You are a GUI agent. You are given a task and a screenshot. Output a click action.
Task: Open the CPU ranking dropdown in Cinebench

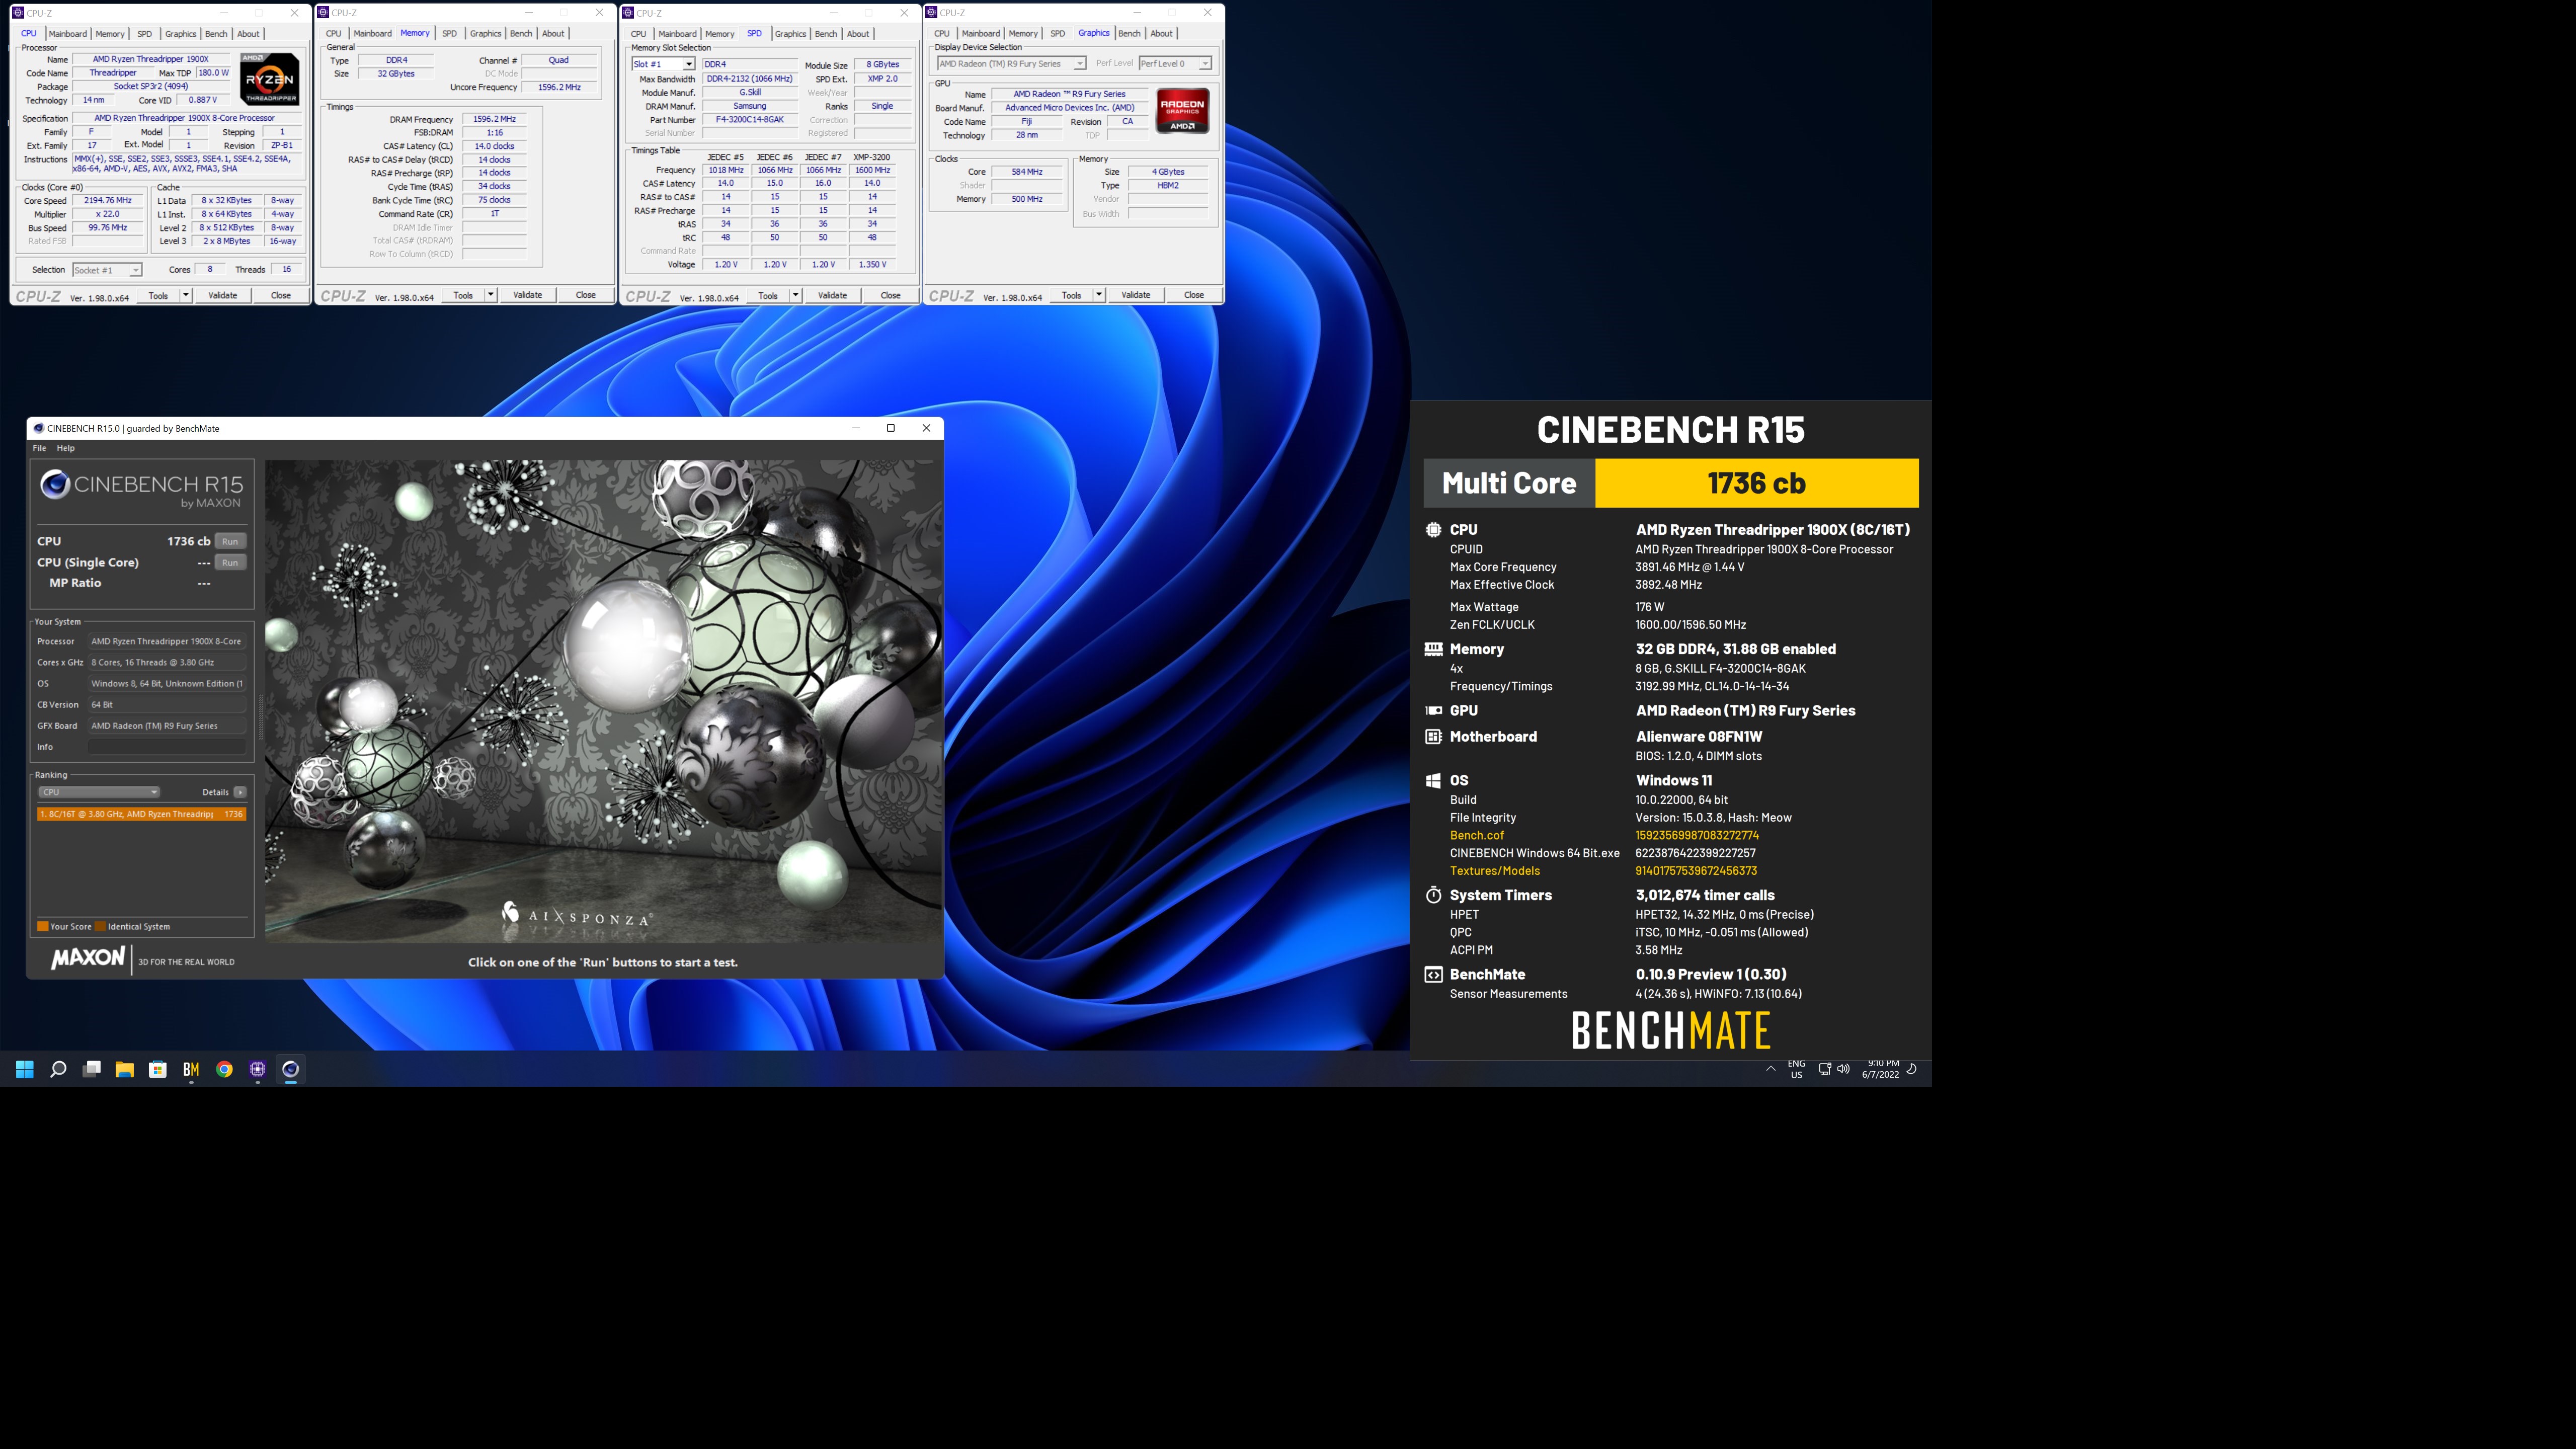98,792
